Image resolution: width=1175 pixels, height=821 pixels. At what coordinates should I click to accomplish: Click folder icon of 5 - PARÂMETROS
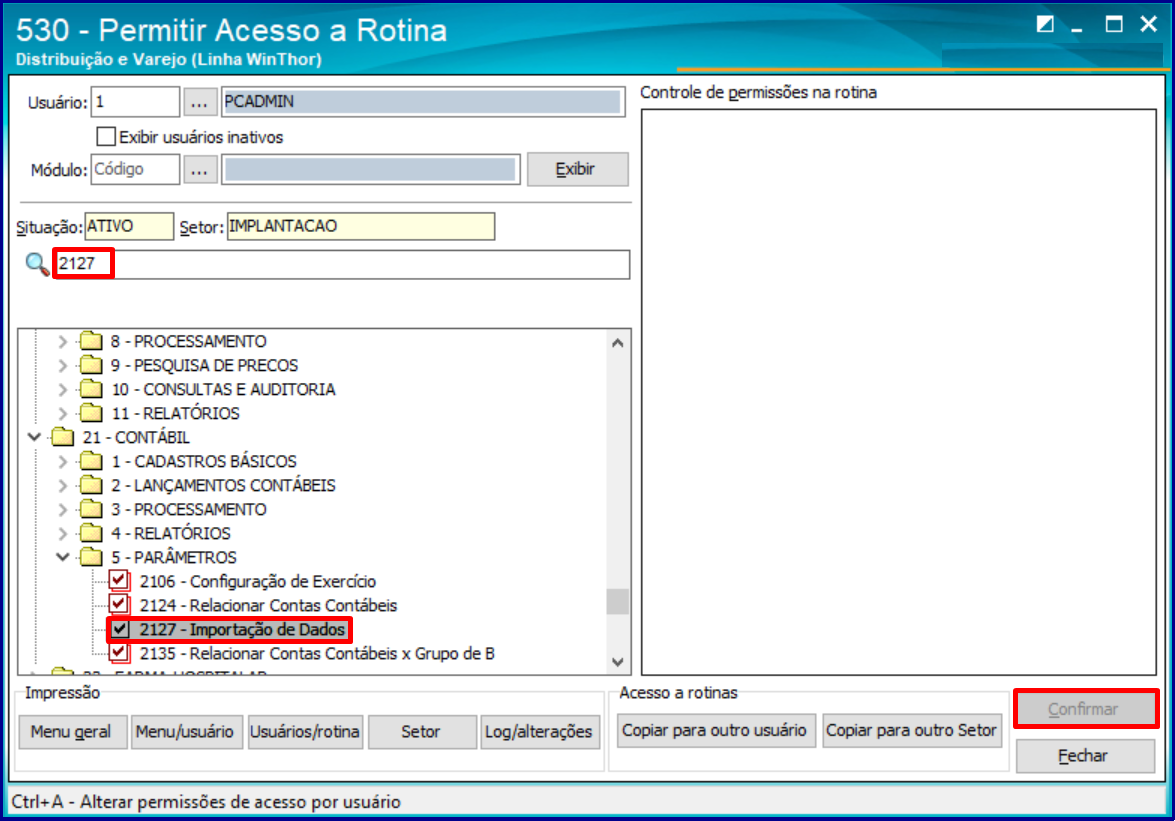click(91, 557)
